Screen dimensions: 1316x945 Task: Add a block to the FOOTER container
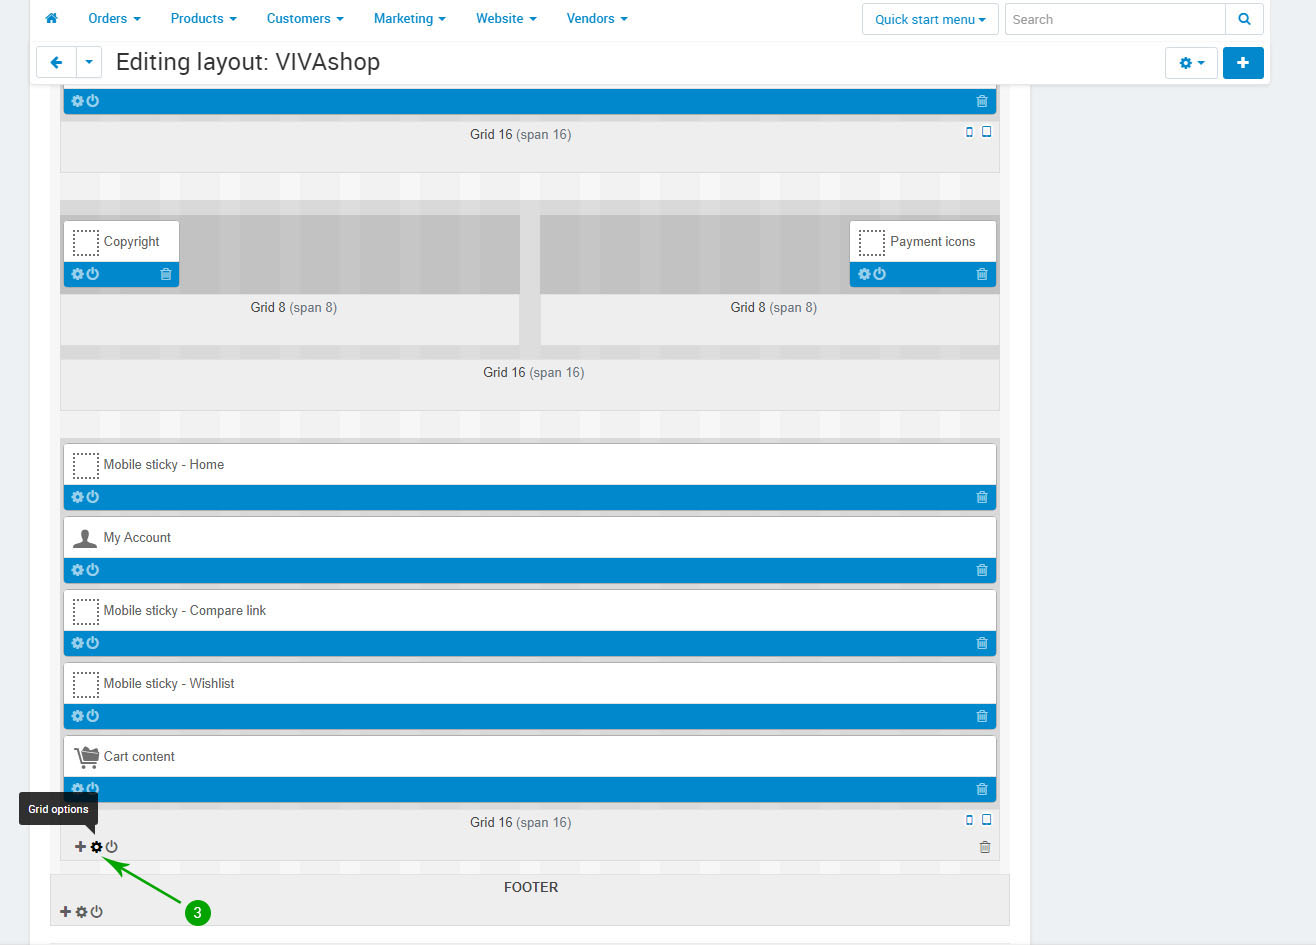click(65, 912)
